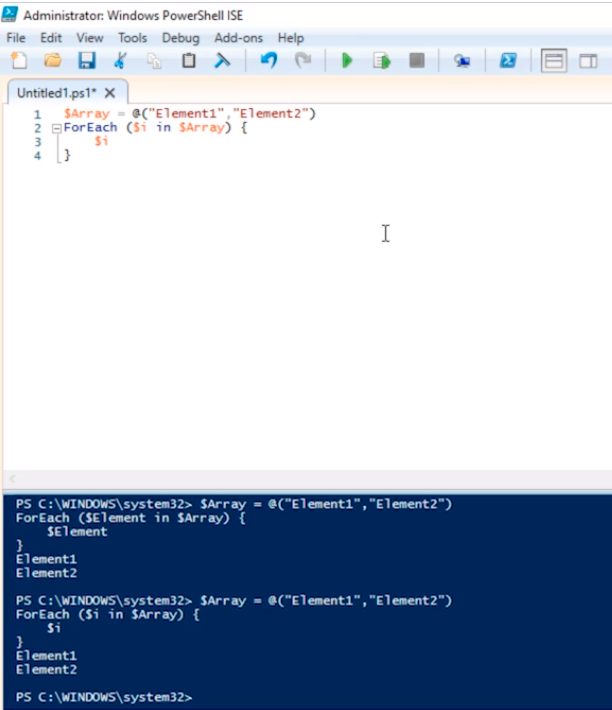
Task: Start PowerShell.exe with the blue console icon
Action: click(x=508, y=60)
